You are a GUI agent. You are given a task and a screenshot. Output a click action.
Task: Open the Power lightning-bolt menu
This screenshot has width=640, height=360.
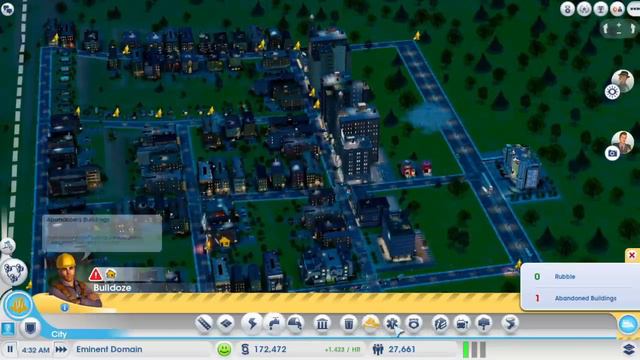point(252,324)
